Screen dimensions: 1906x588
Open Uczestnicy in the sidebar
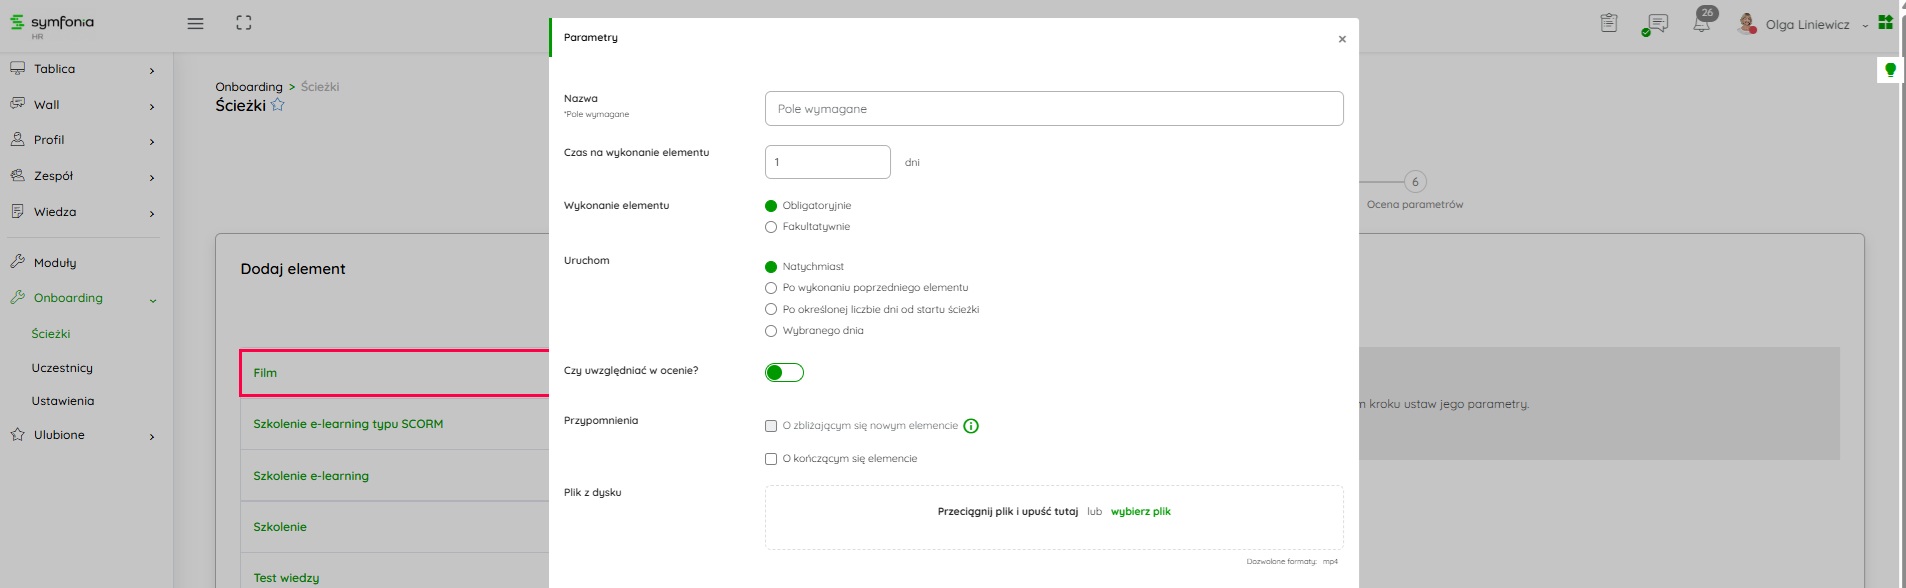tap(62, 368)
